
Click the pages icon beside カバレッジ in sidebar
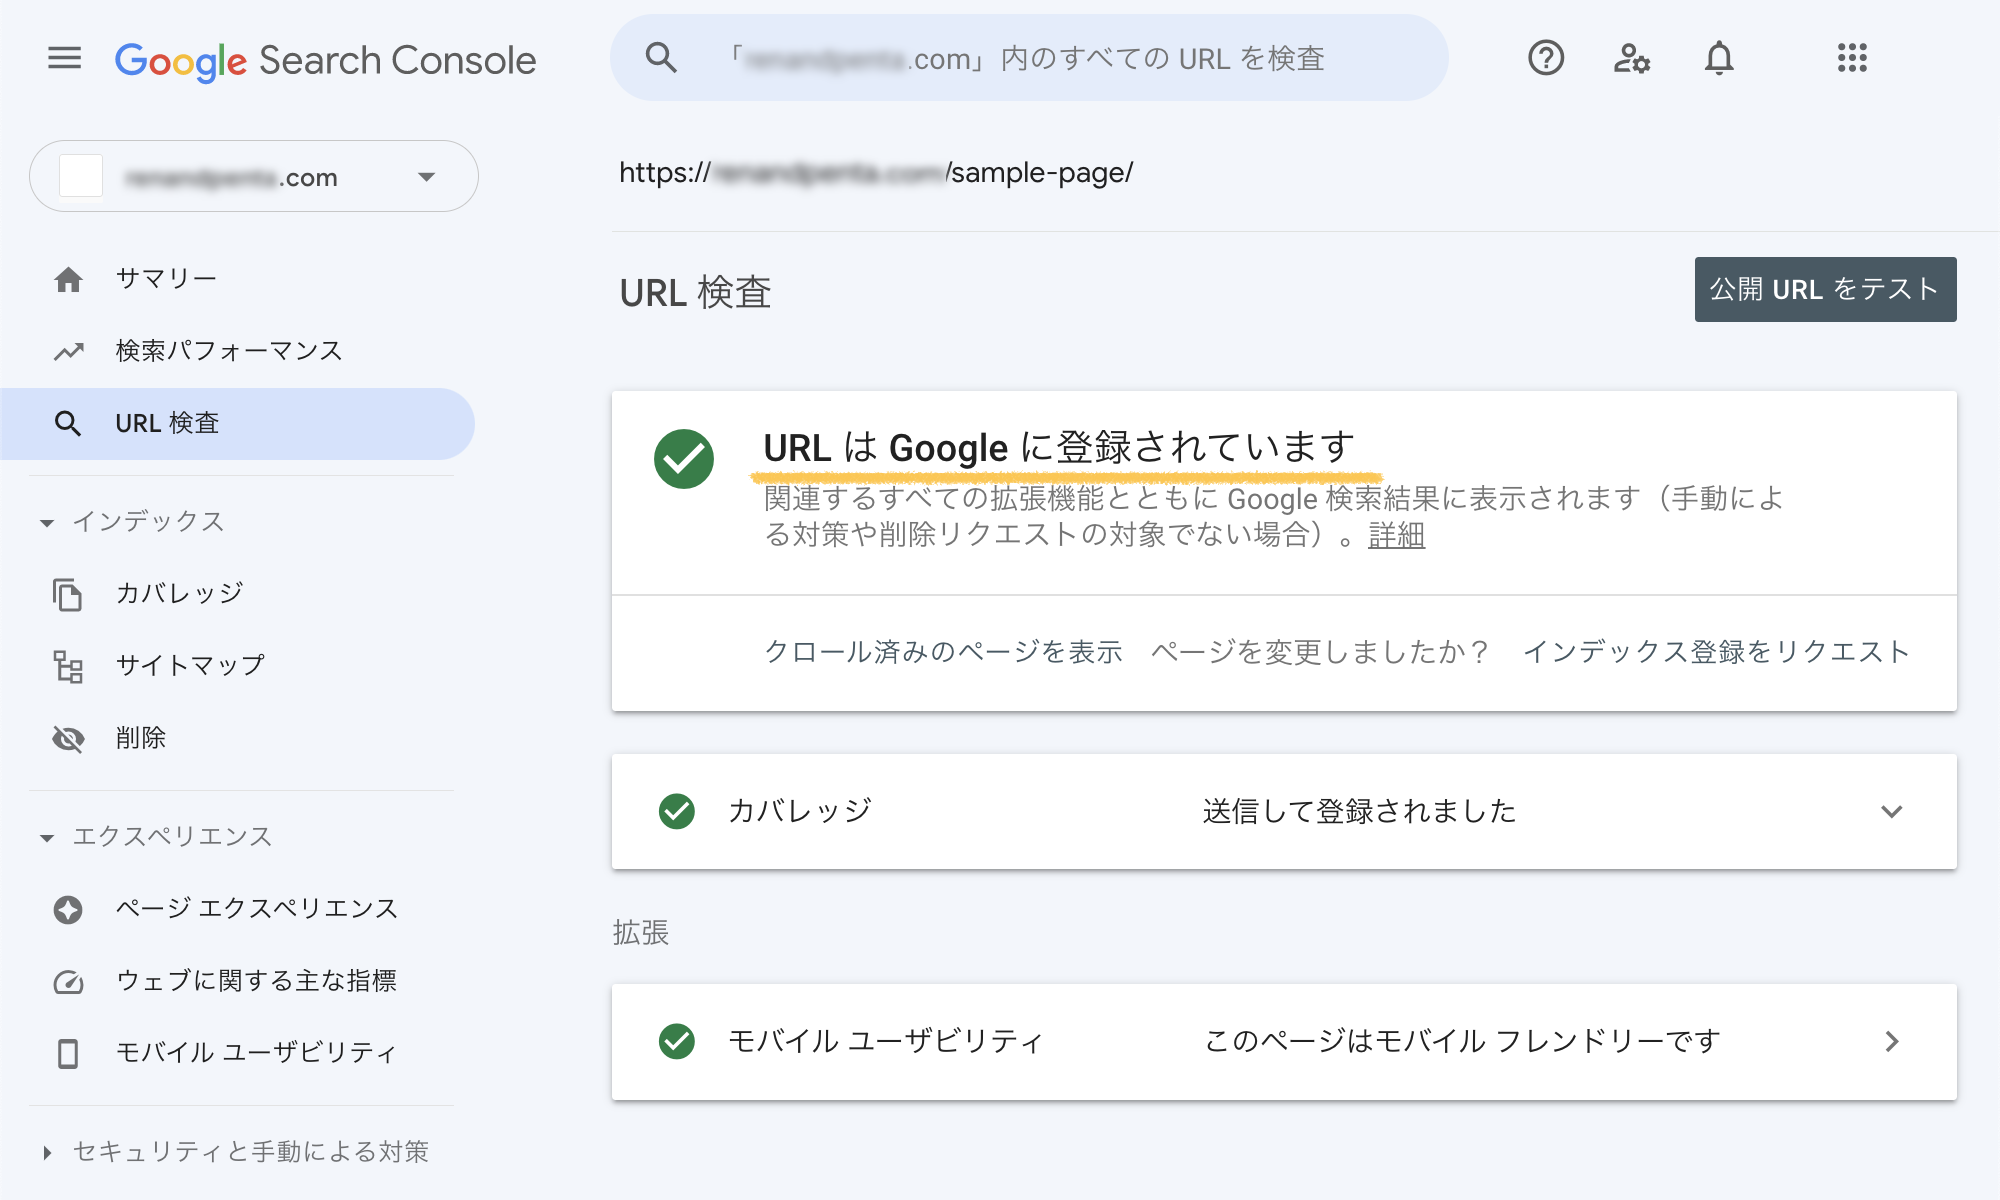pyautogui.click(x=68, y=594)
